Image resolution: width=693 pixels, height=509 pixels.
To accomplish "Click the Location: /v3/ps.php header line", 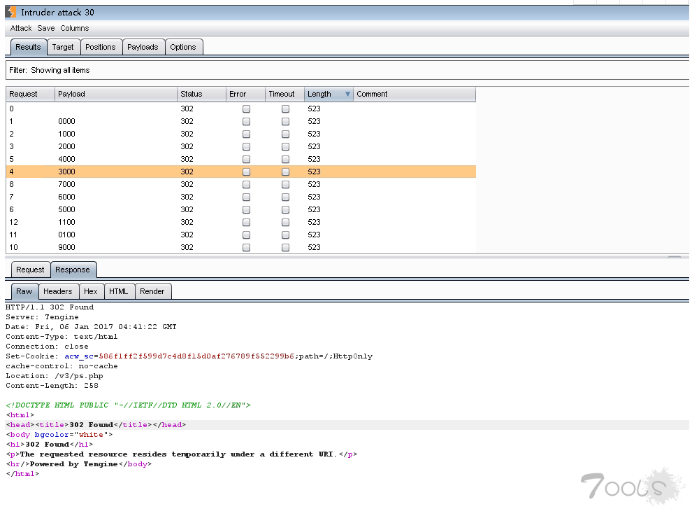I will tap(54, 376).
